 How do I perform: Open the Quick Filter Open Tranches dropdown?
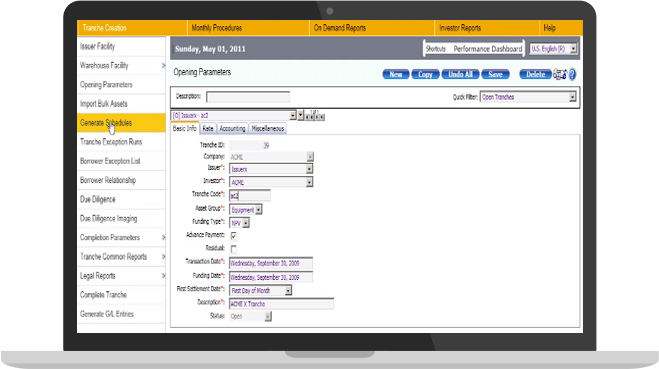click(528, 97)
